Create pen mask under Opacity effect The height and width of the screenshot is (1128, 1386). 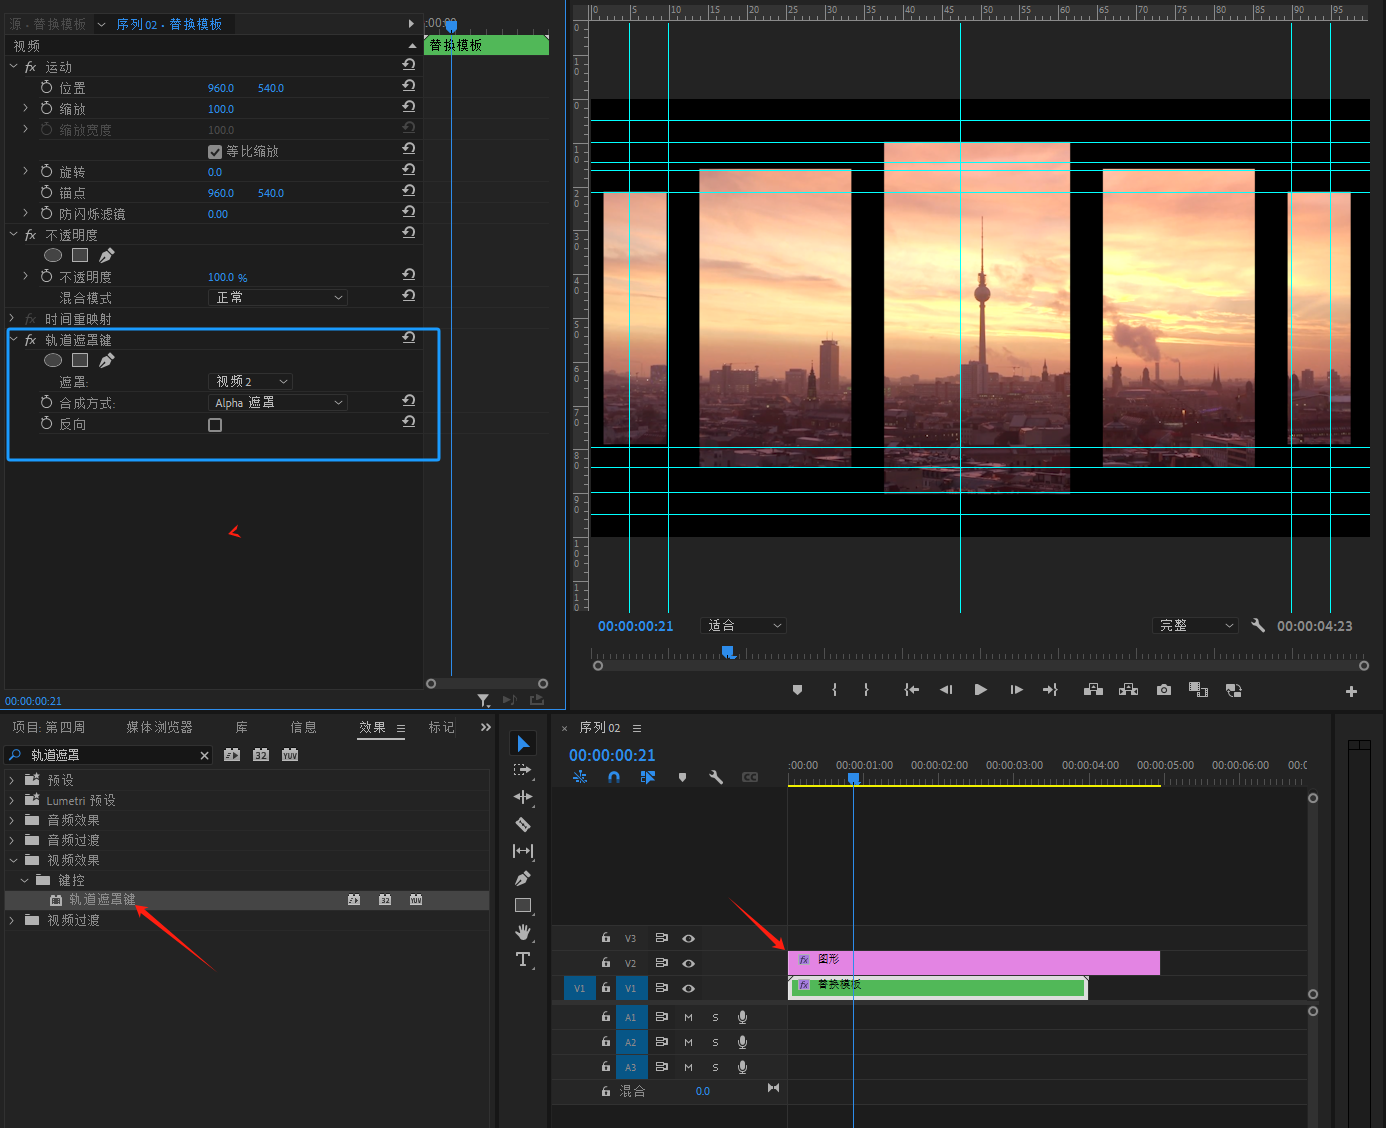[x=107, y=255]
